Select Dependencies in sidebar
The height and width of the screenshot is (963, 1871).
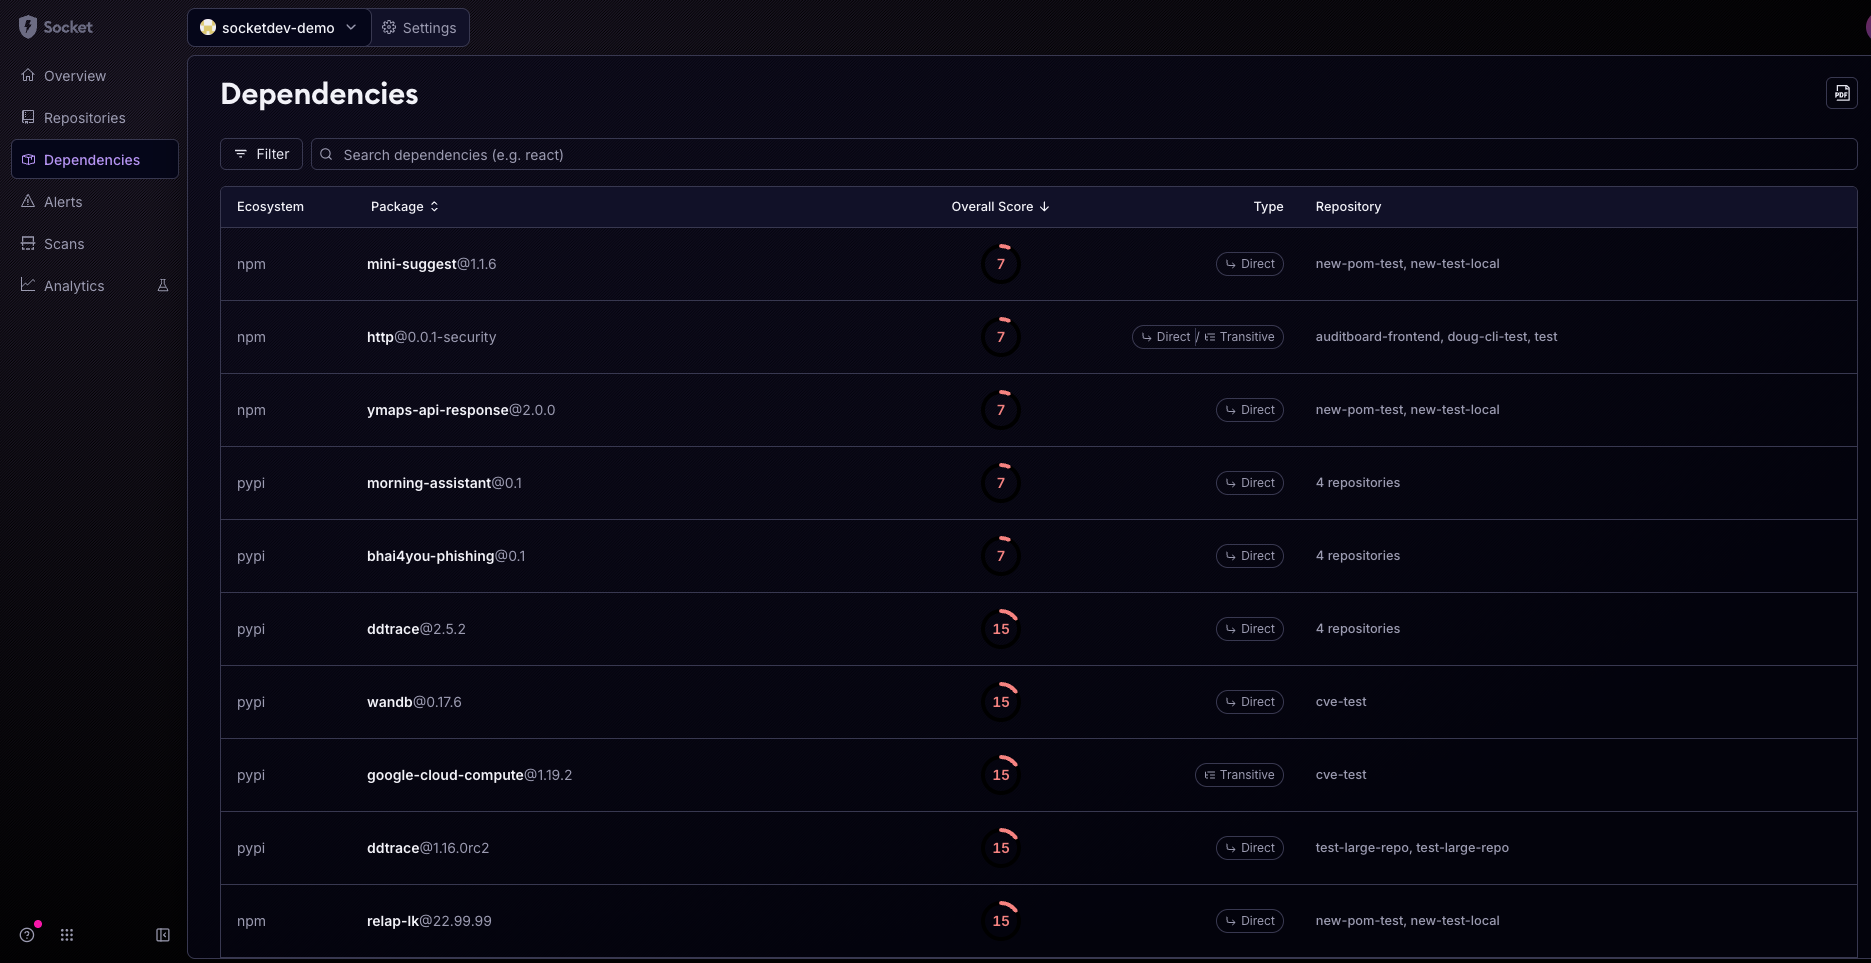[x=95, y=160]
